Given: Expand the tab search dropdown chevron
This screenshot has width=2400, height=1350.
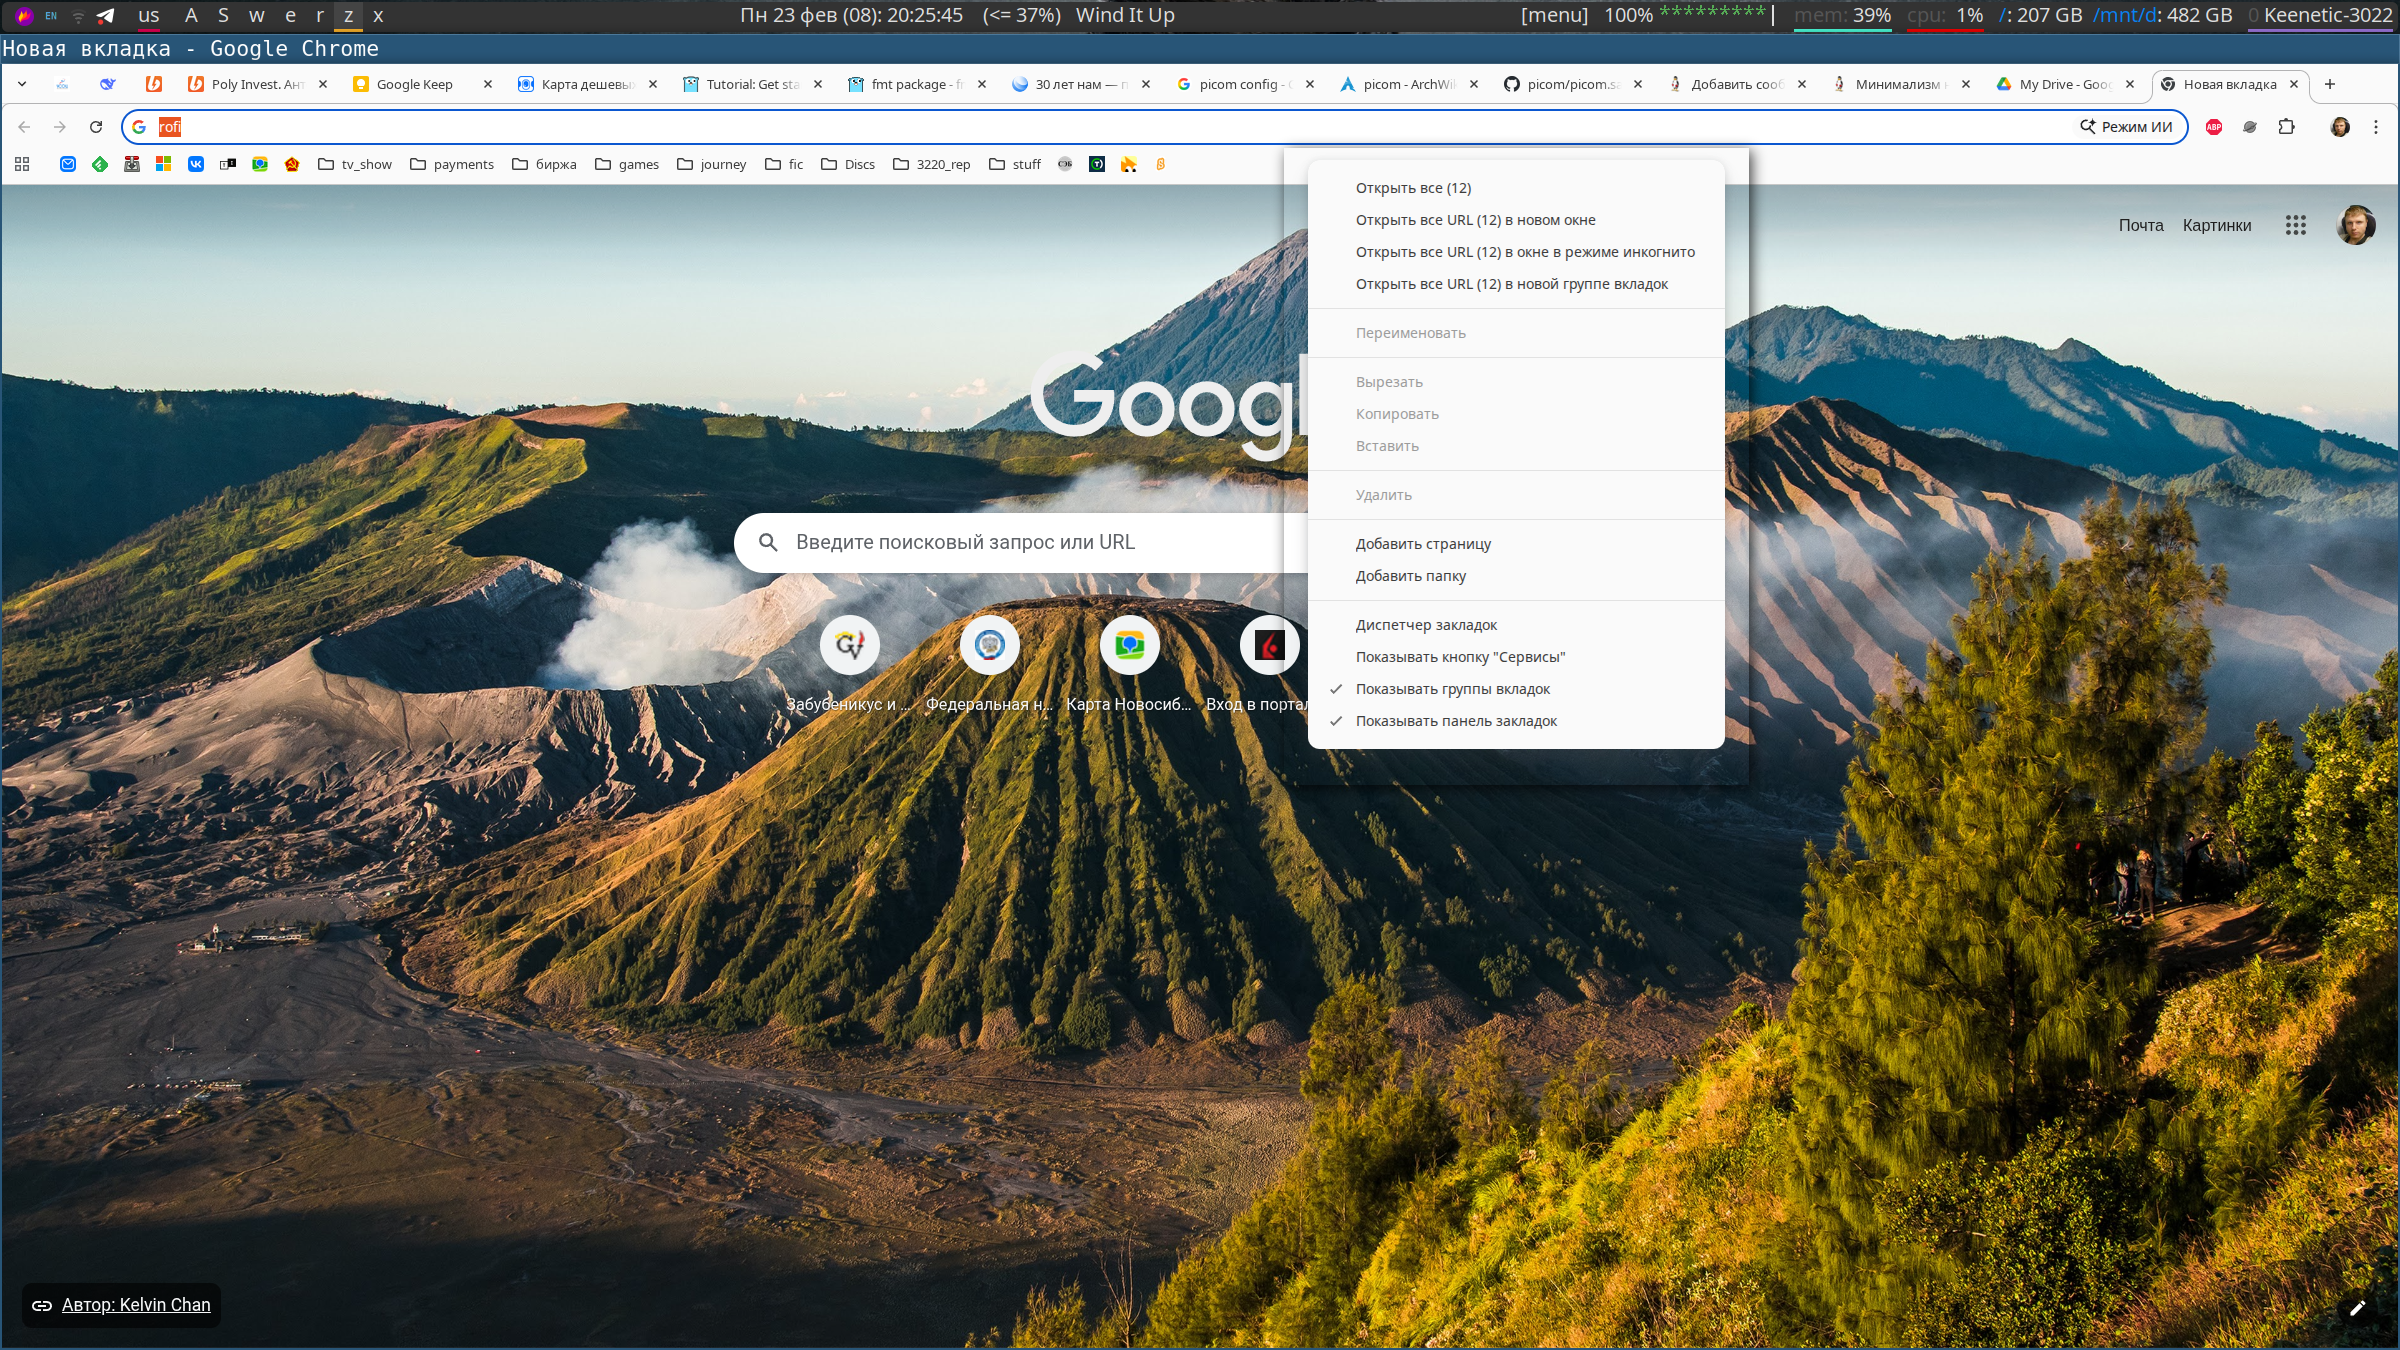Looking at the screenshot, I should tap(22, 84).
